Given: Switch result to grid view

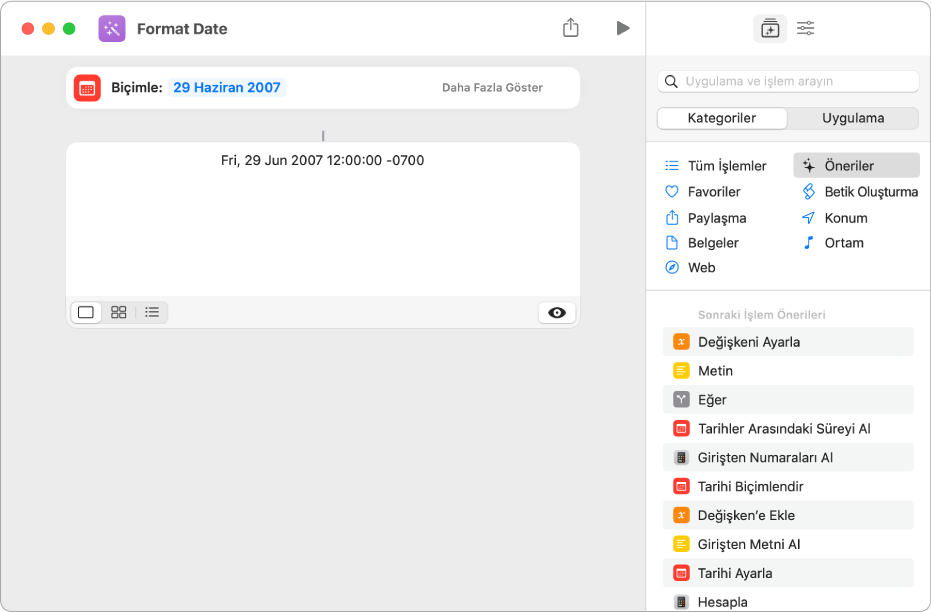Looking at the screenshot, I should pos(119,312).
